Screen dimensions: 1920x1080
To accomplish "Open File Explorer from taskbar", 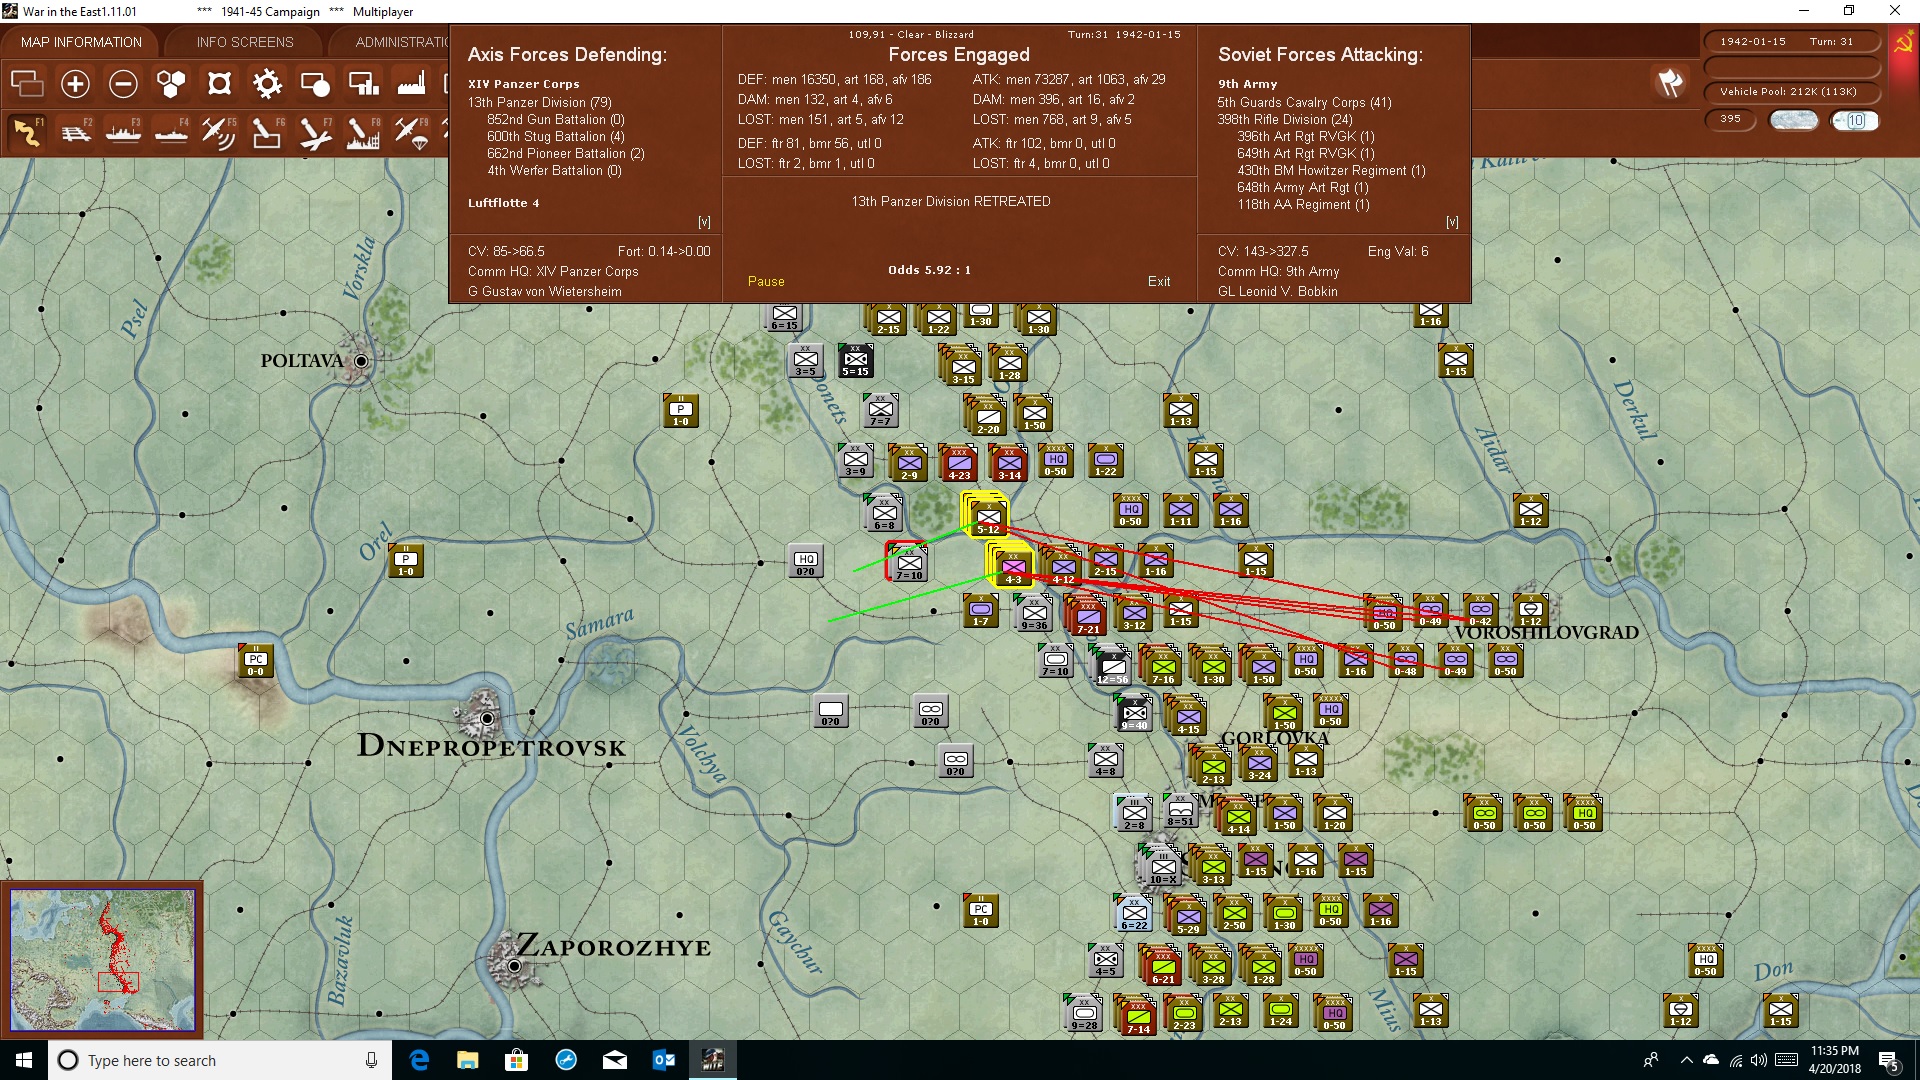I will pyautogui.click(x=467, y=1060).
